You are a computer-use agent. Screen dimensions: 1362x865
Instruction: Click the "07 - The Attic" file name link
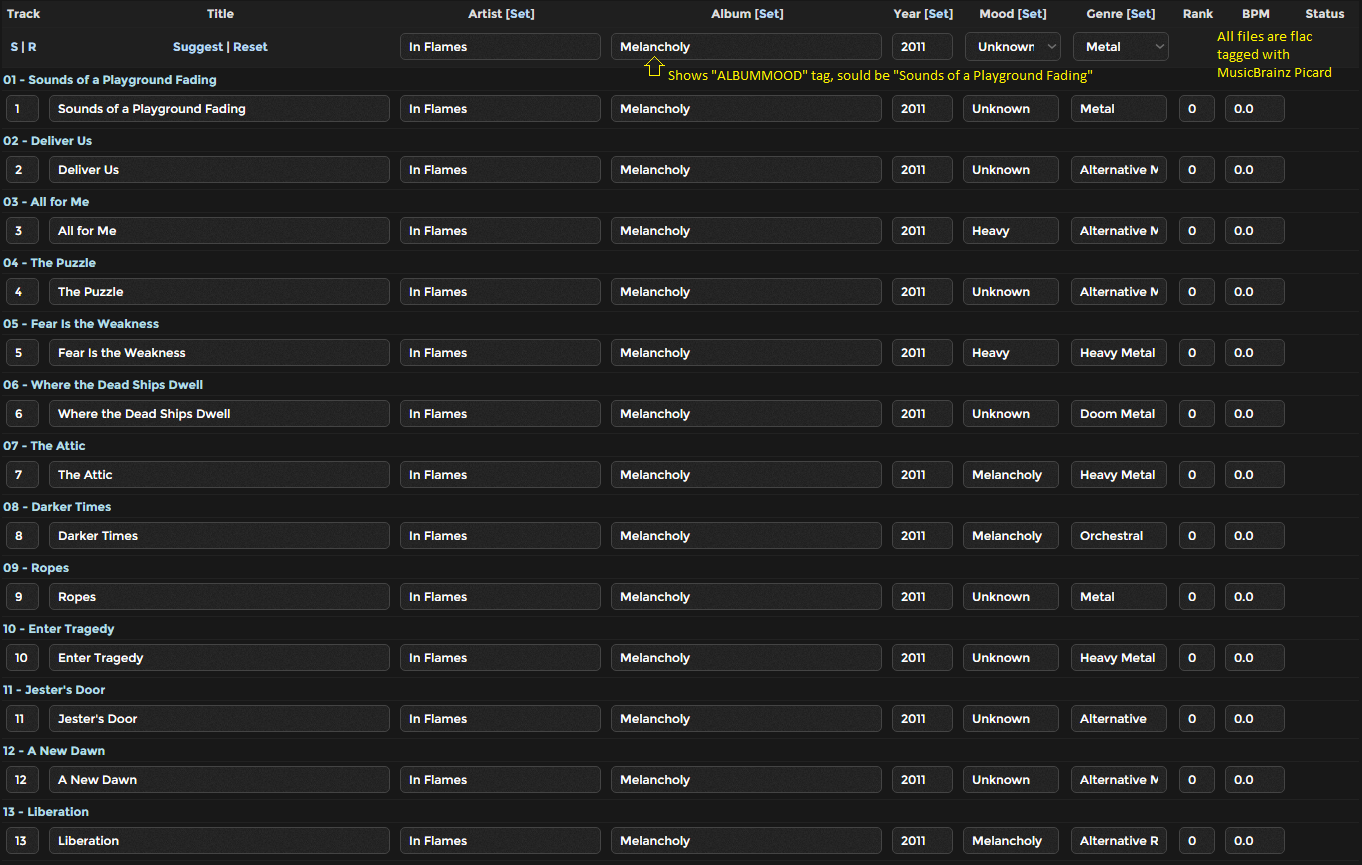click(44, 446)
